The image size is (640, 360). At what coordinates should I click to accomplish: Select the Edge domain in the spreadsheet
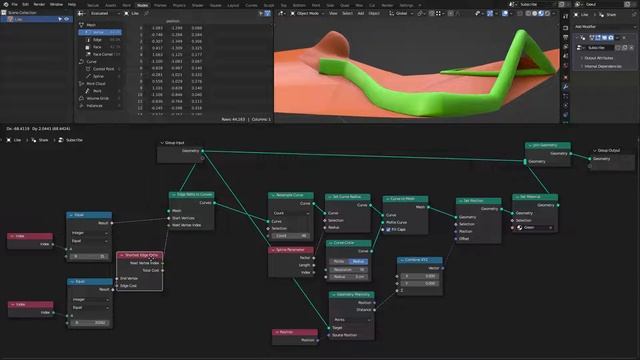tap(100, 40)
